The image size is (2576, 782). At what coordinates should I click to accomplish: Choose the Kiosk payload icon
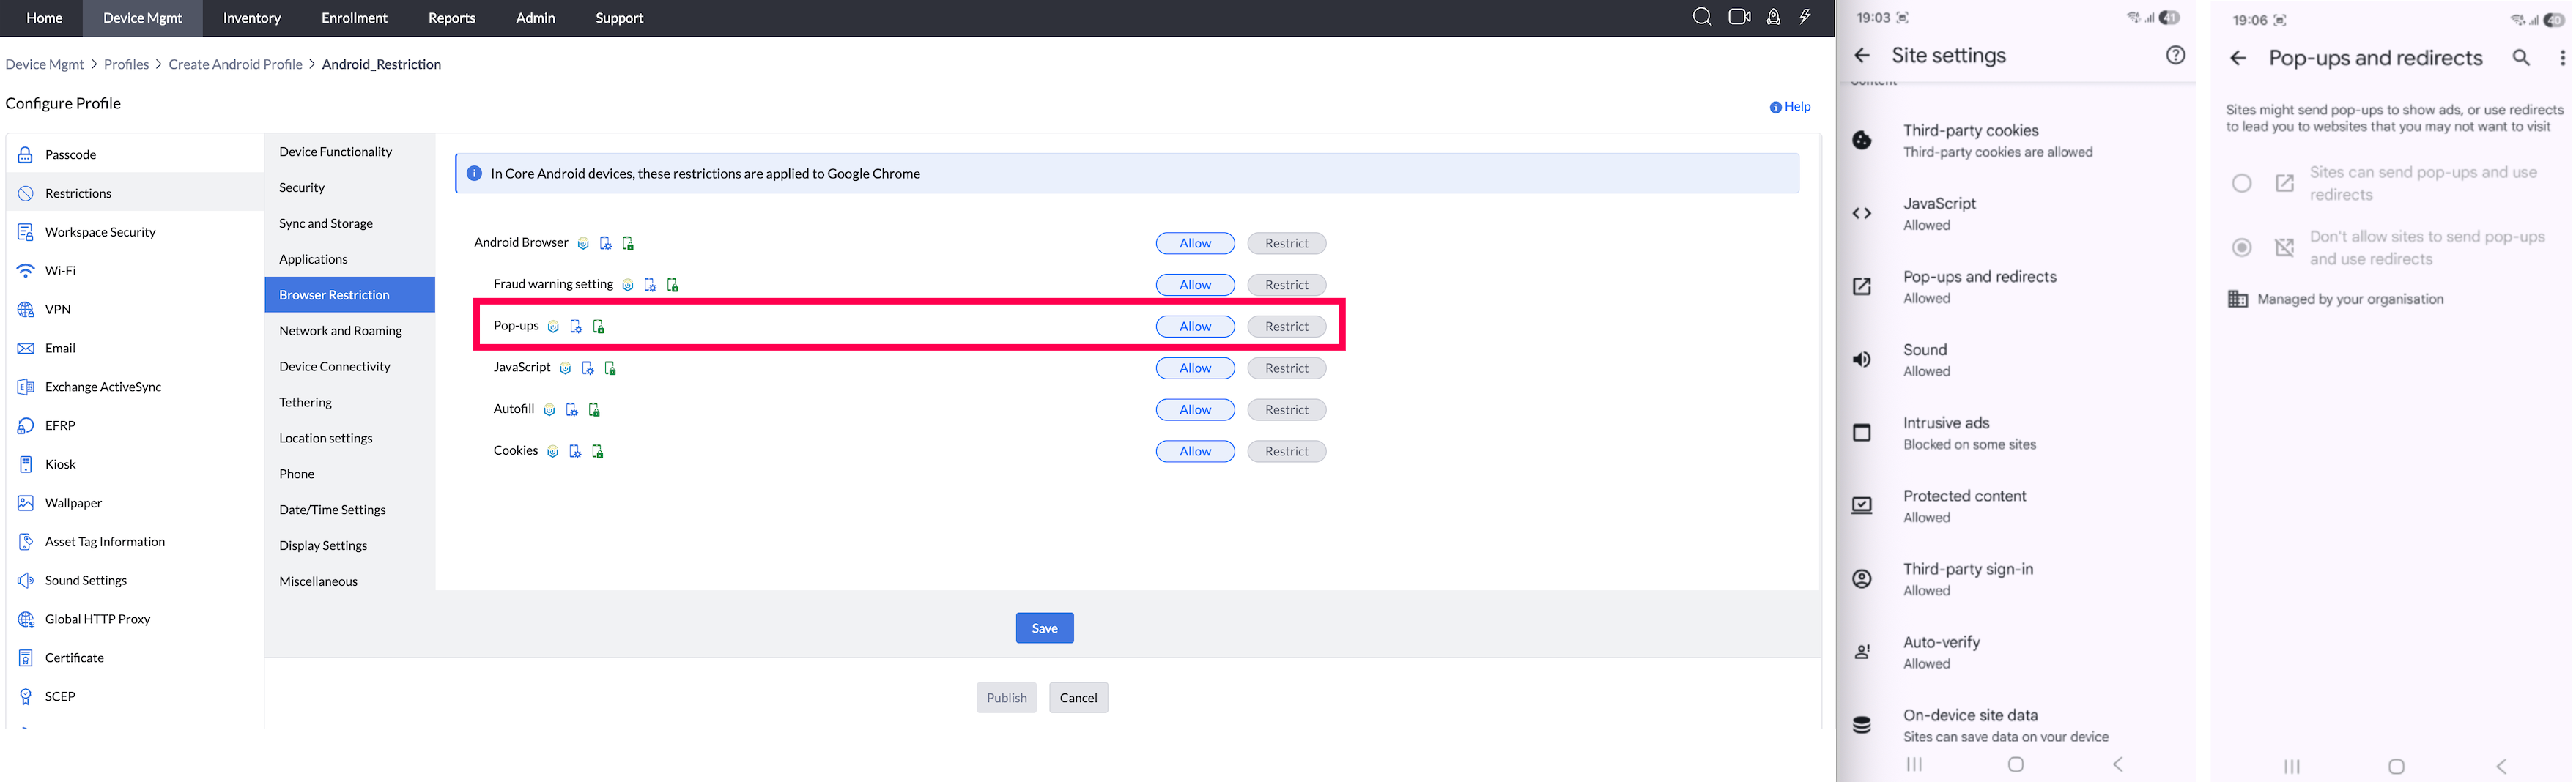[x=26, y=464]
